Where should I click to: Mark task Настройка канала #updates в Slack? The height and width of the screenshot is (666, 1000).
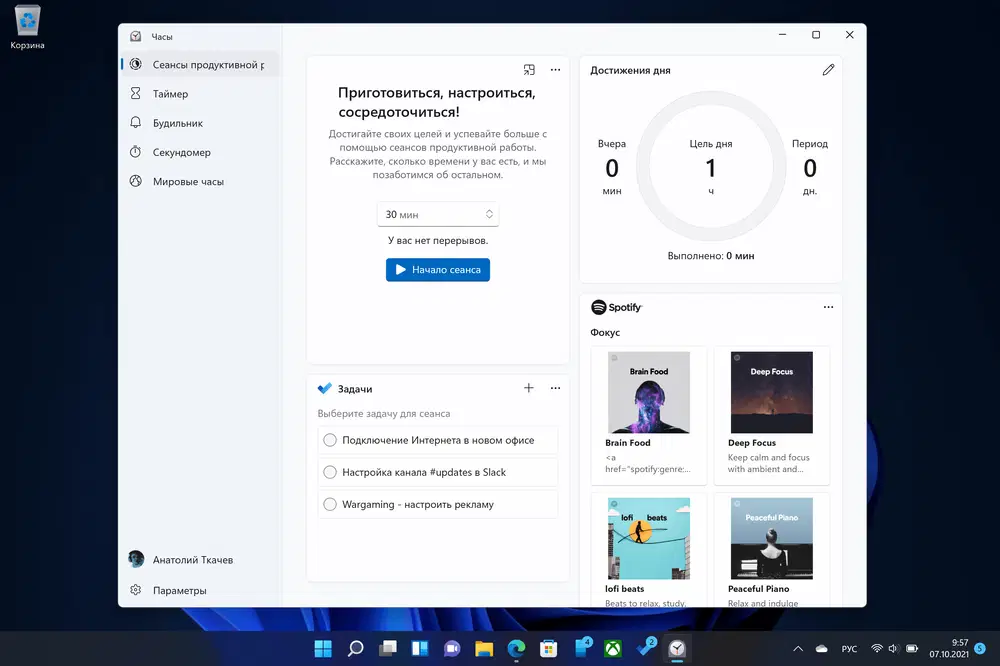[x=330, y=472]
